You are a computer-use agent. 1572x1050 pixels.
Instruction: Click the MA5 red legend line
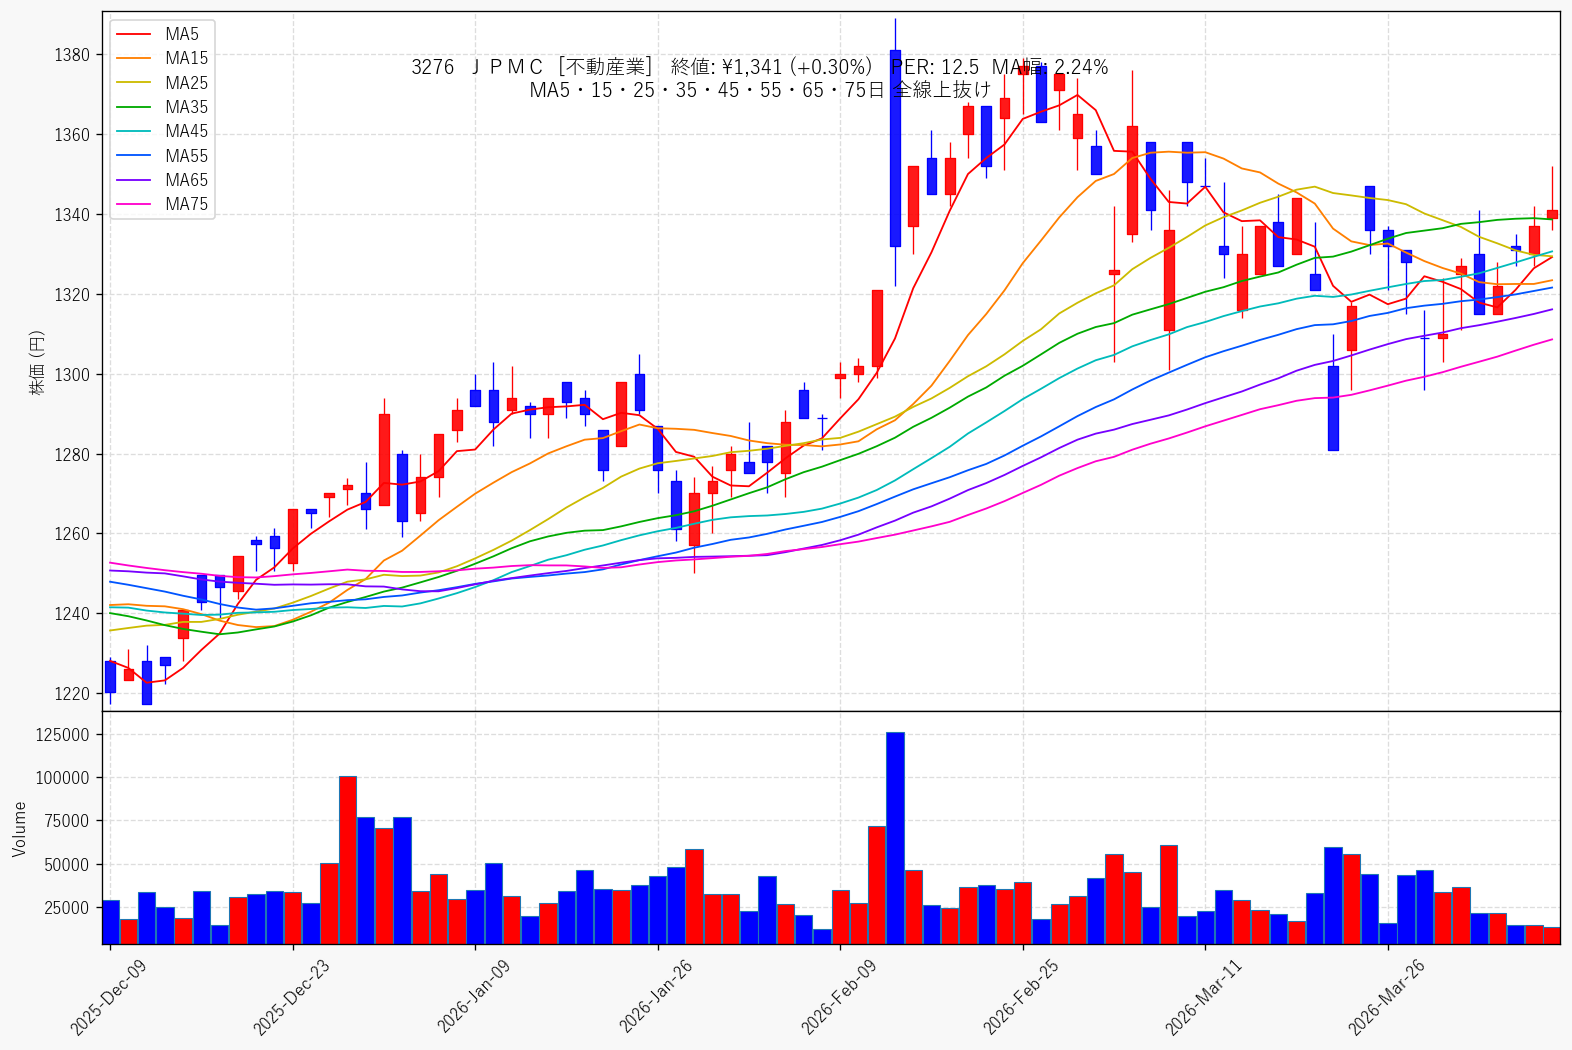[x=134, y=34]
